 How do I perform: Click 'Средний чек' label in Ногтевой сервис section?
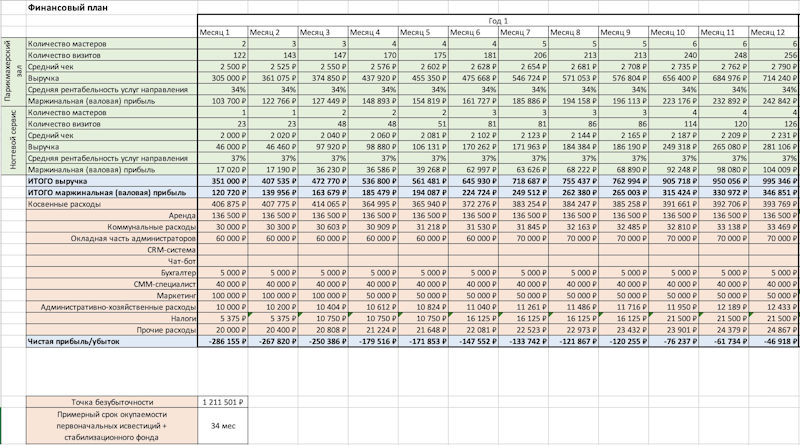(112, 135)
